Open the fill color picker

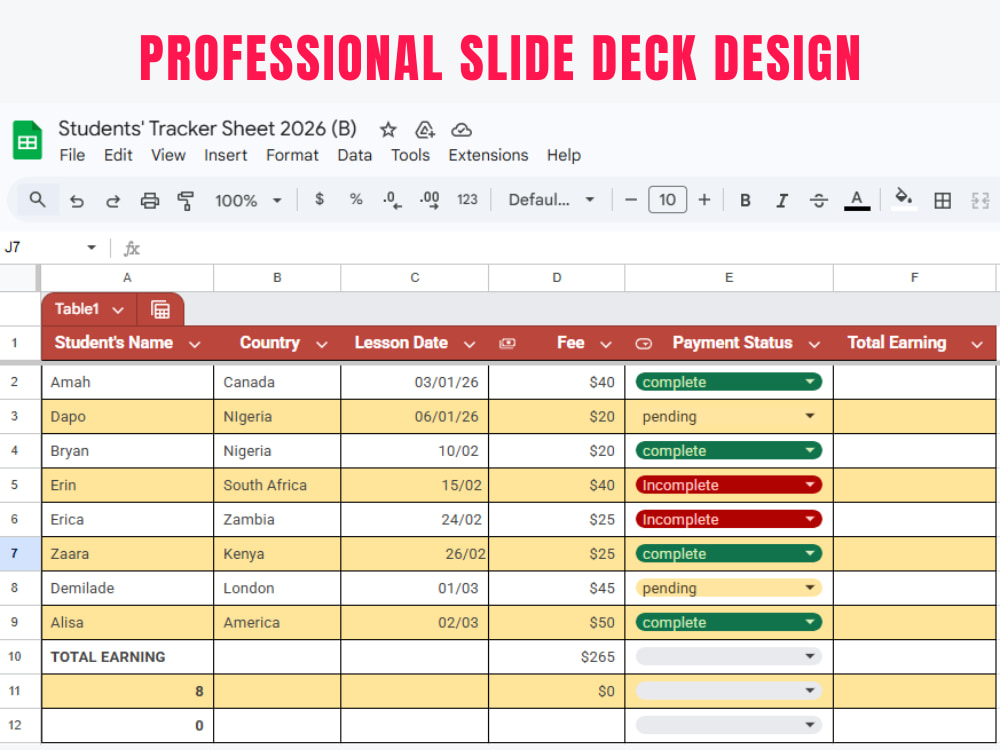pyautogui.click(x=904, y=199)
